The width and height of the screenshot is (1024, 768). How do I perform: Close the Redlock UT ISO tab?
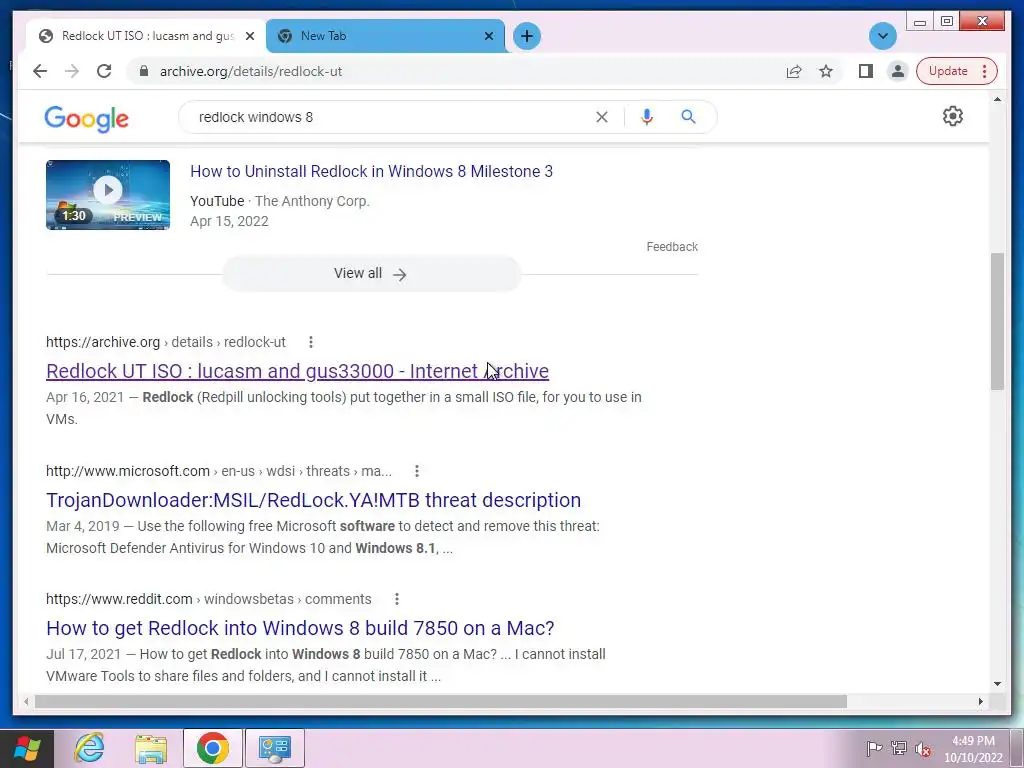[x=249, y=36]
